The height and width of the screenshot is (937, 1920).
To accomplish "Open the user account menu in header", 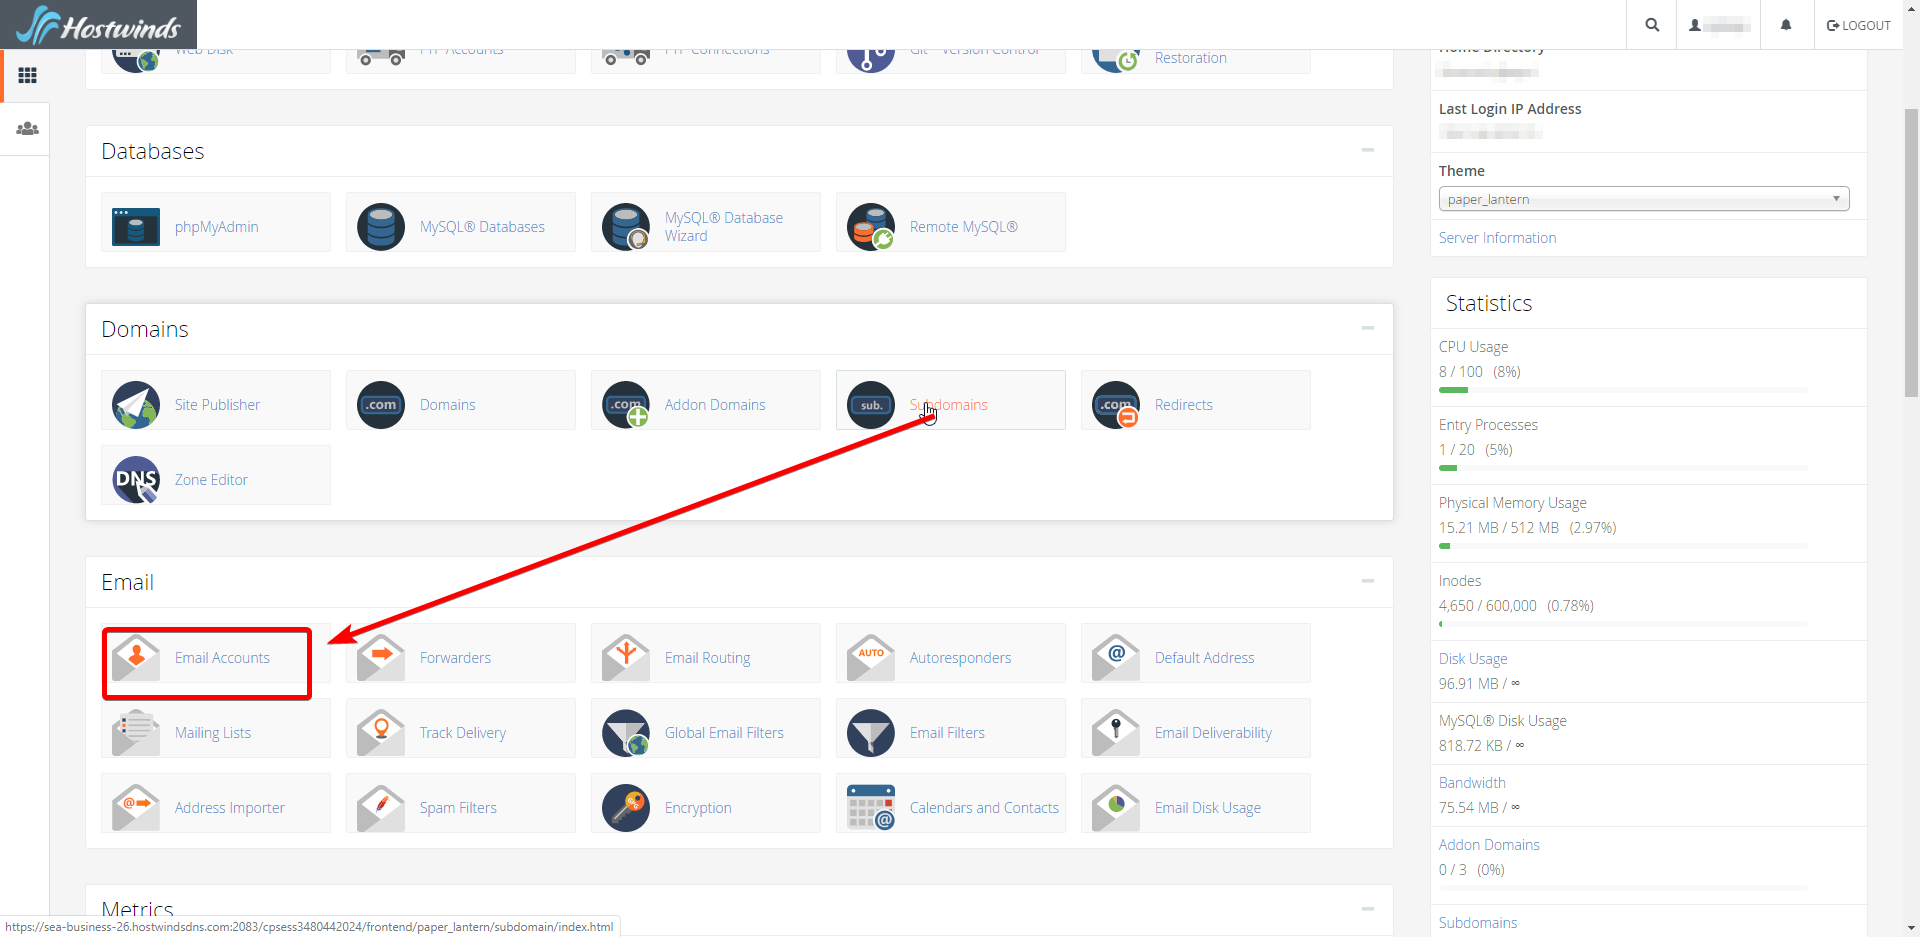I will pyautogui.click(x=1719, y=25).
